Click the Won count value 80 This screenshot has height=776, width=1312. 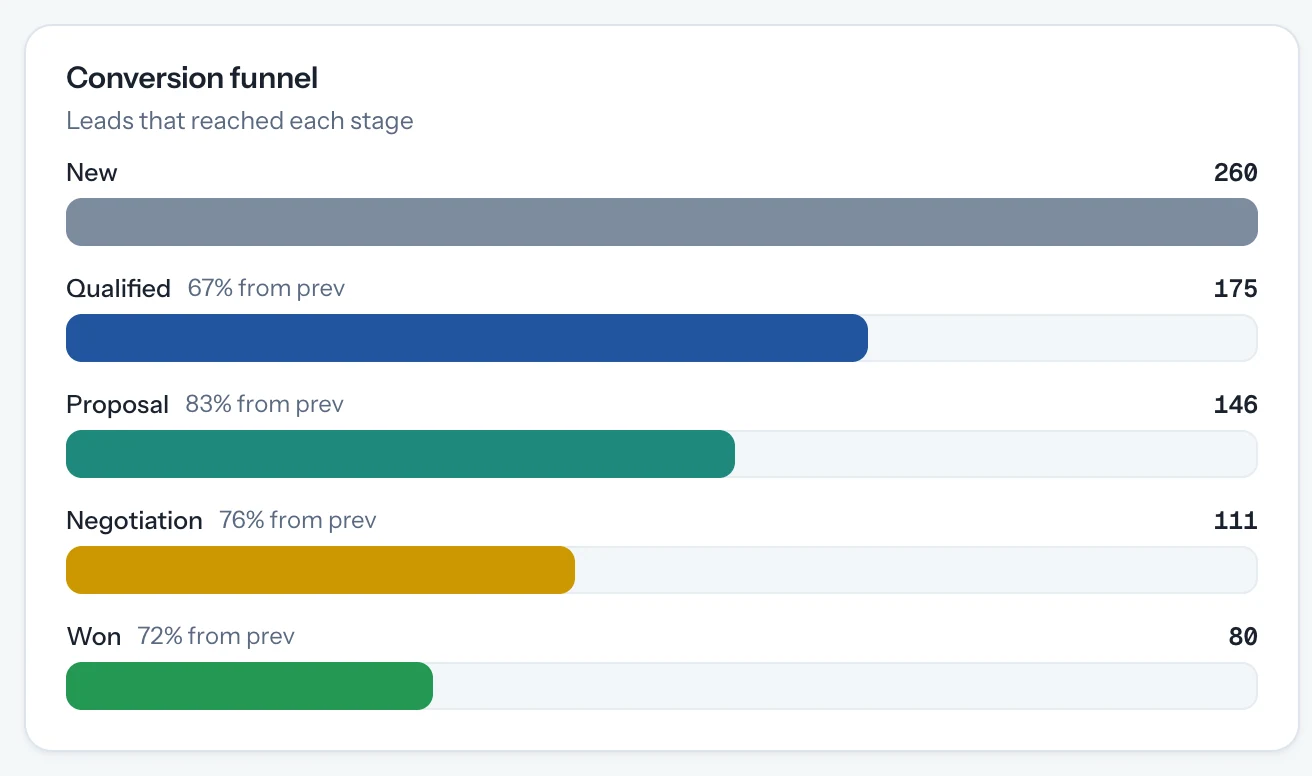coord(1243,637)
